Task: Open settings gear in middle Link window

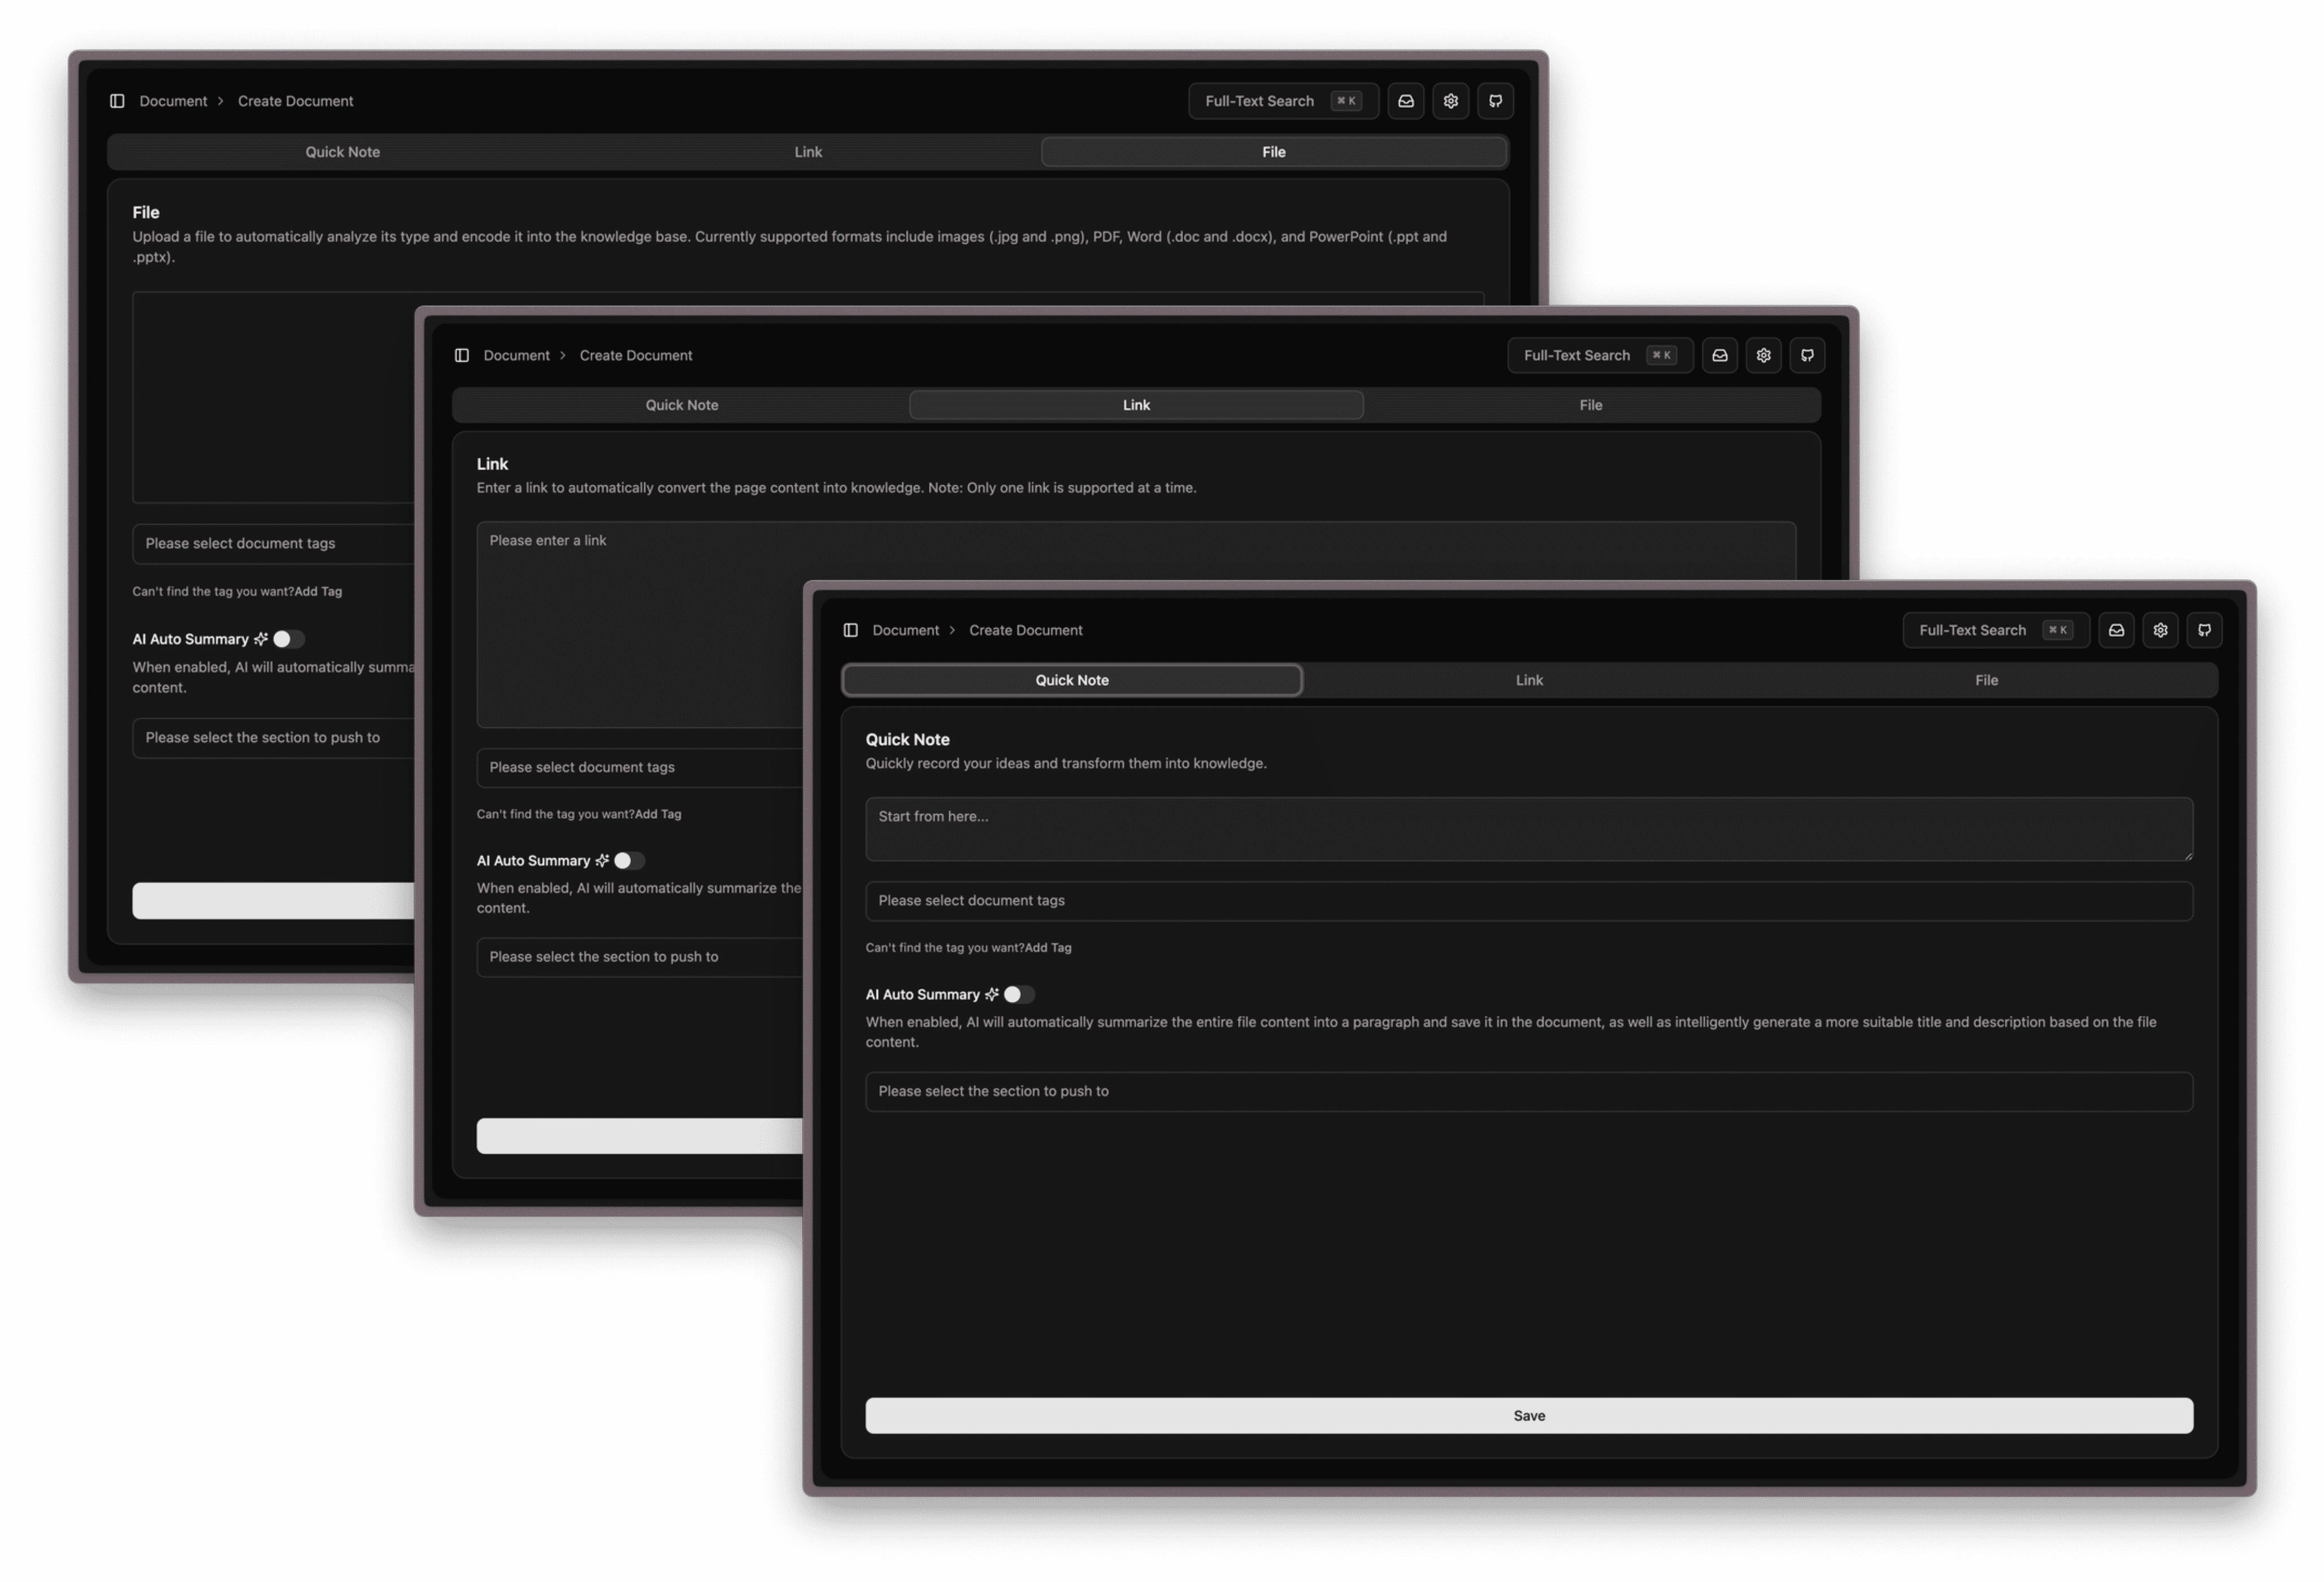Action: [x=1763, y=355]
